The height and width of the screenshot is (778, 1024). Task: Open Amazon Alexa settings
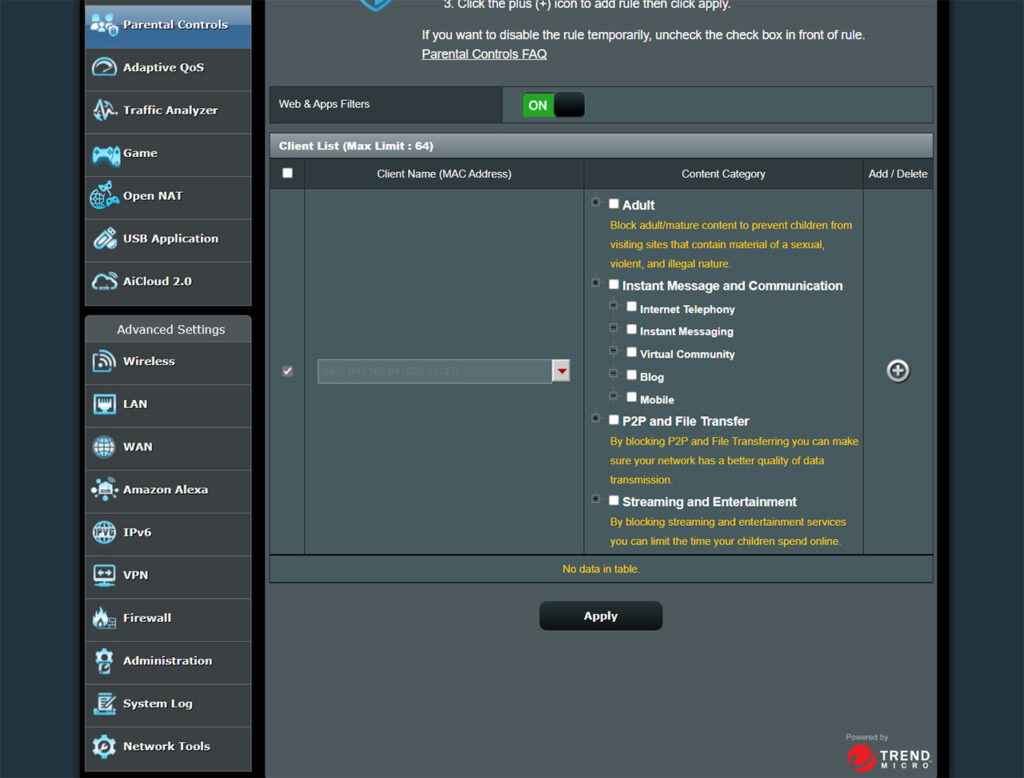pyautogui.click(x=167, y=491)
